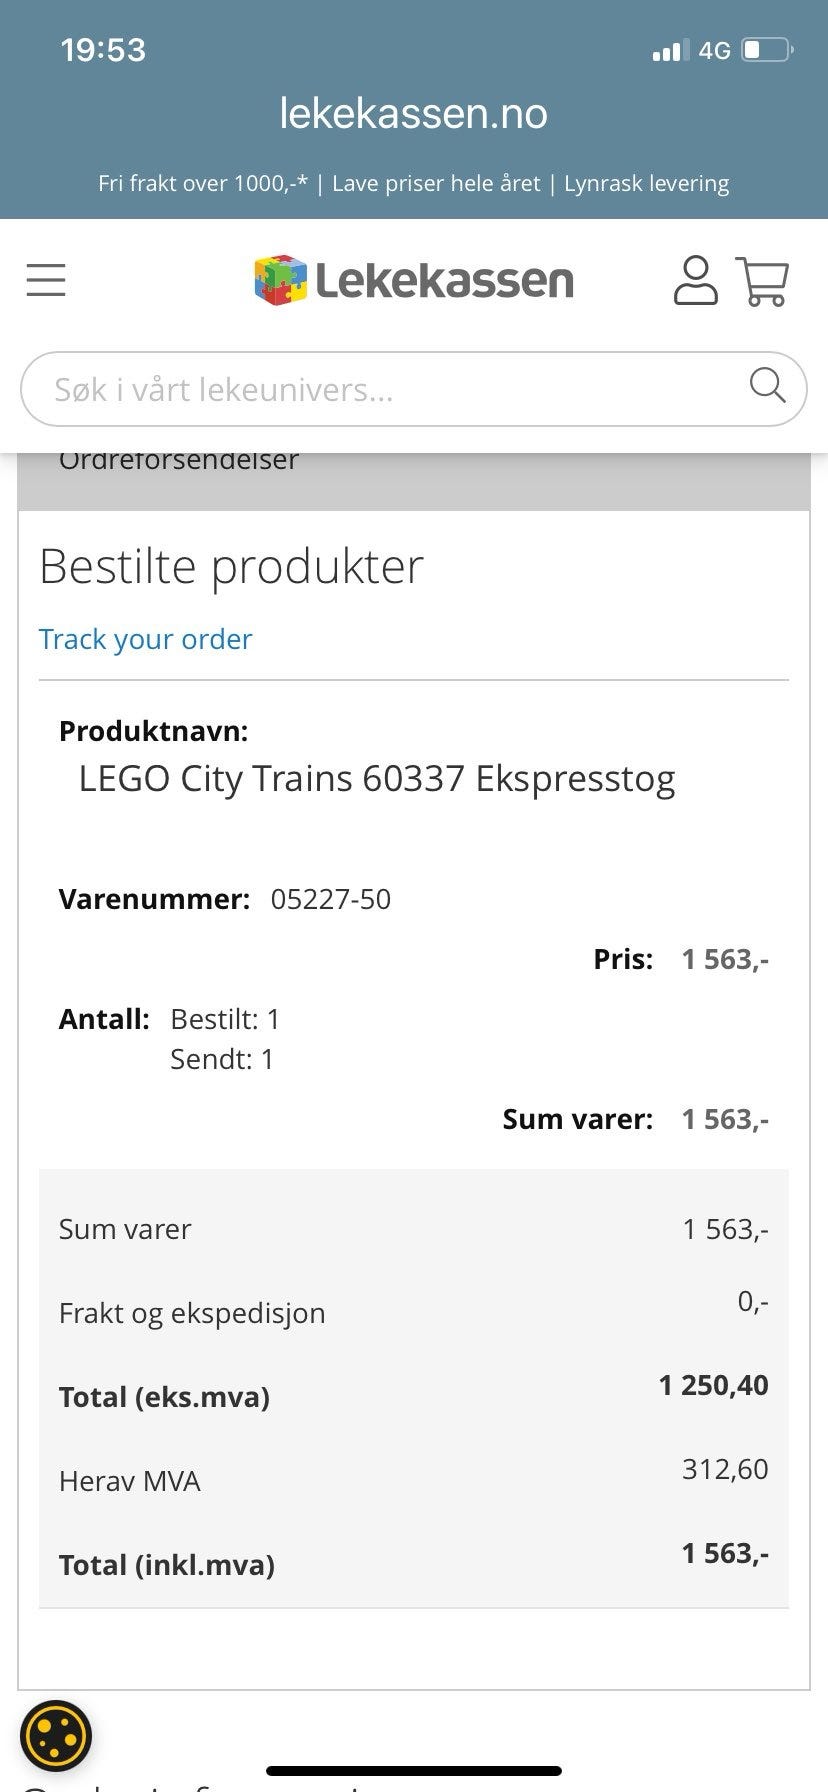
Task: Tap the signal strength bars
Action: point(670,50)
